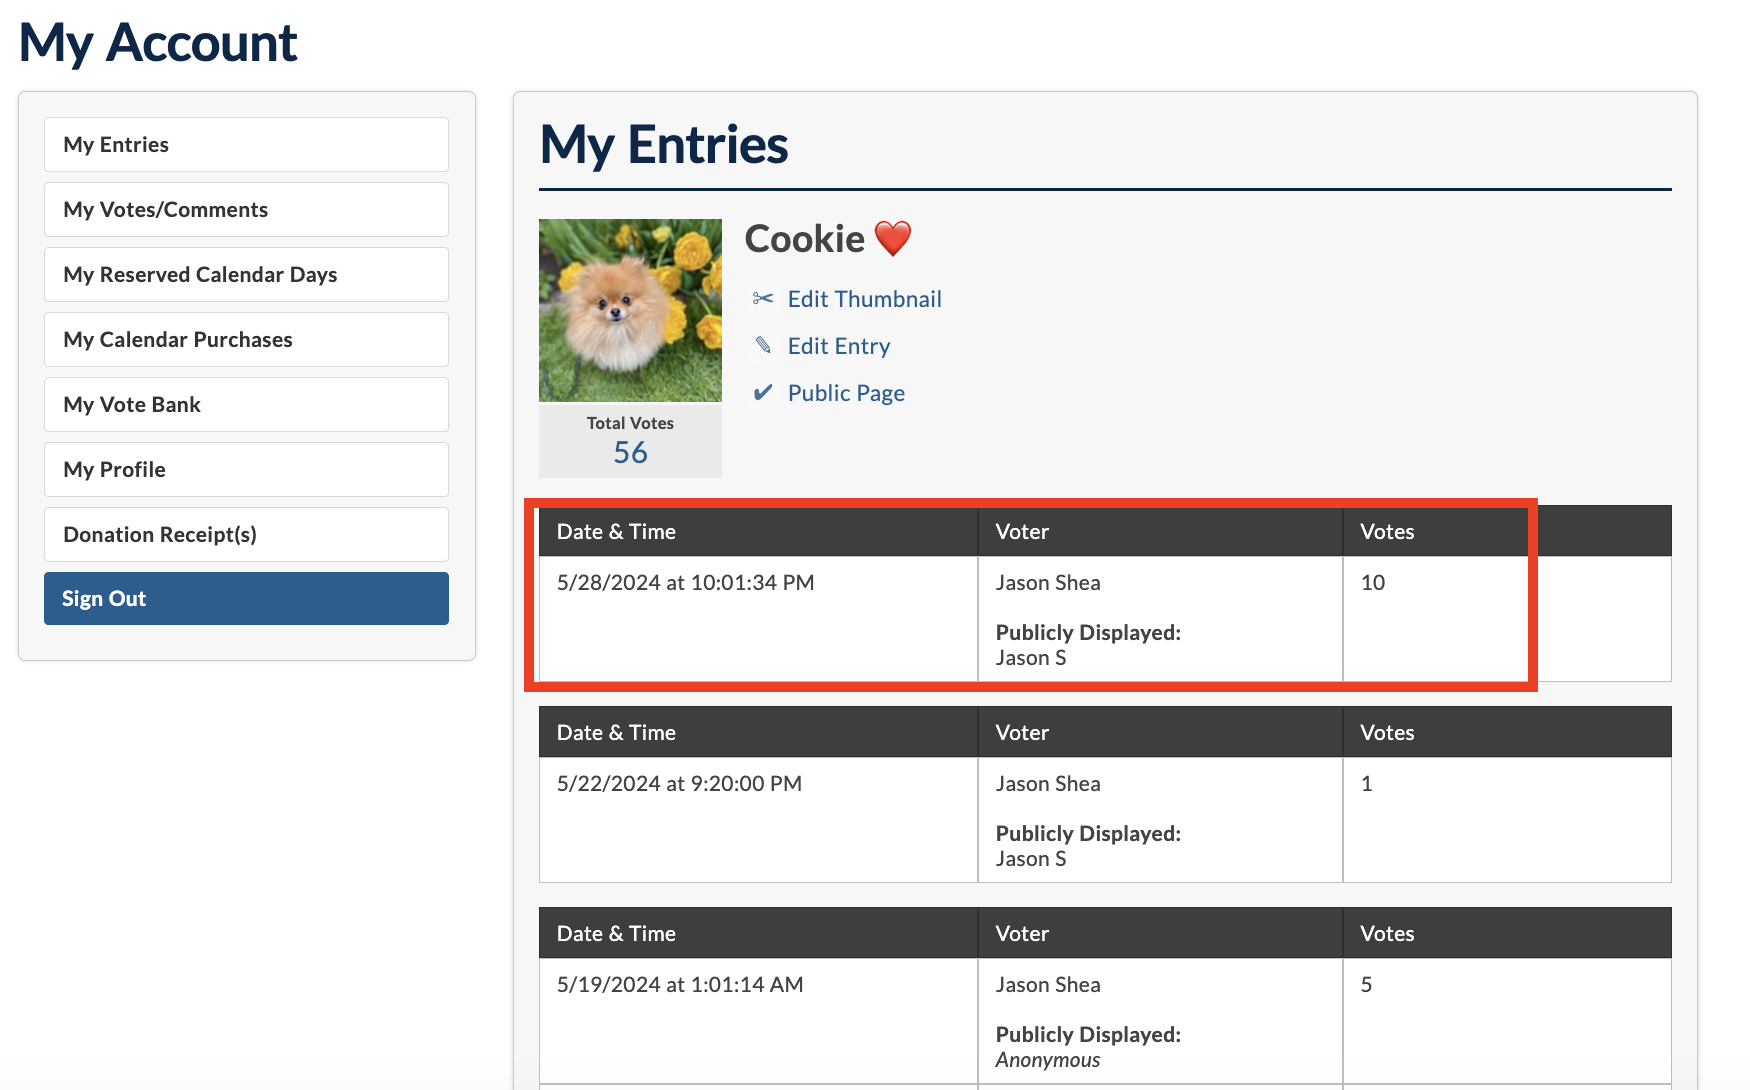This screenshot has height=1090, width=1750.
Task: Click the pencil Edit Entry icon
Action: 763,346
